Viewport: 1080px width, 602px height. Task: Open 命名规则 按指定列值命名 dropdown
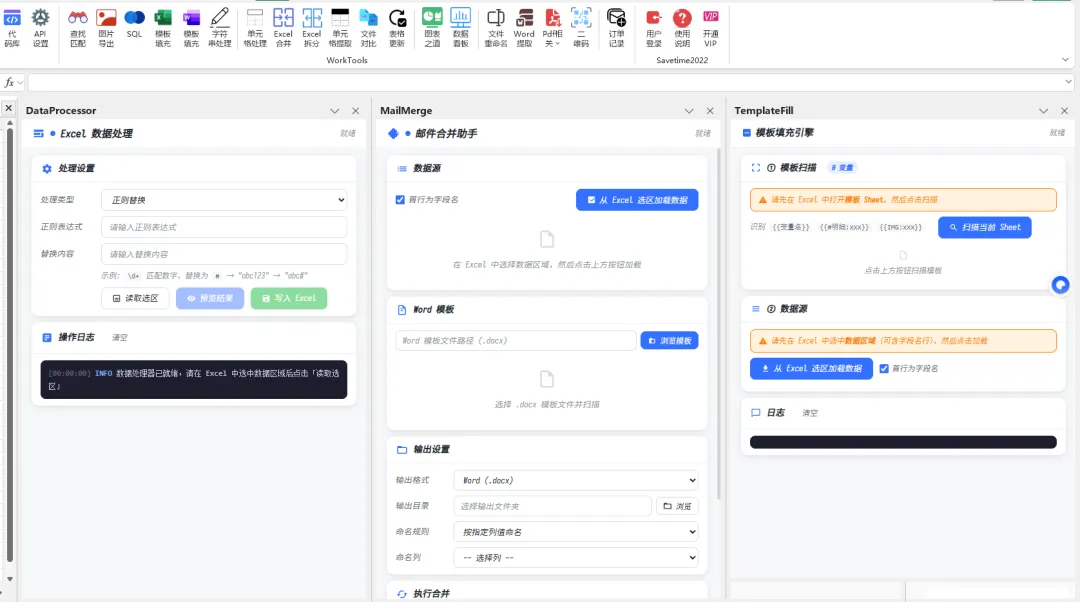click(576, 532)
